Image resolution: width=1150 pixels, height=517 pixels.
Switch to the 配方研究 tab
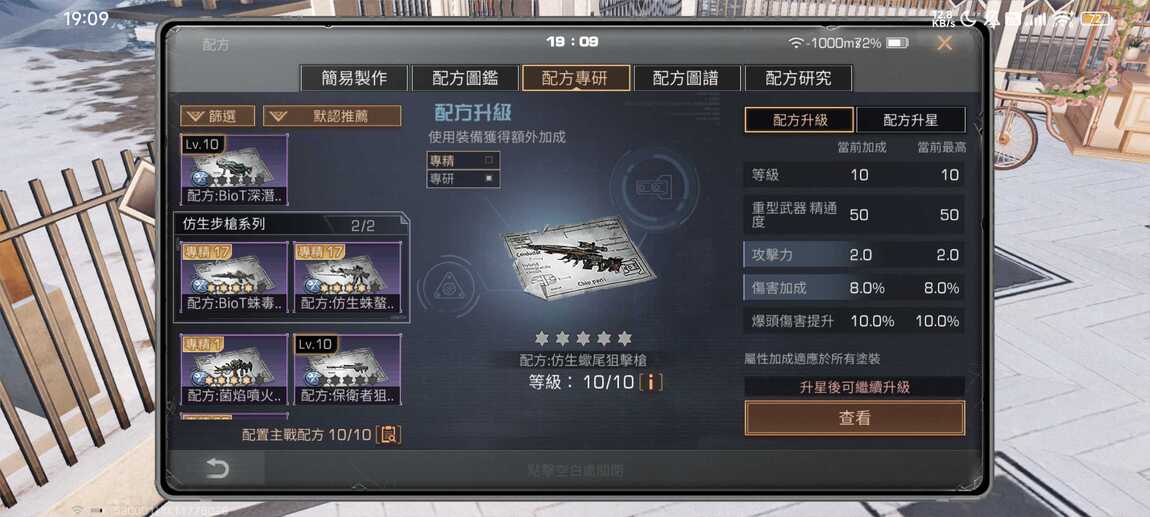798,78
